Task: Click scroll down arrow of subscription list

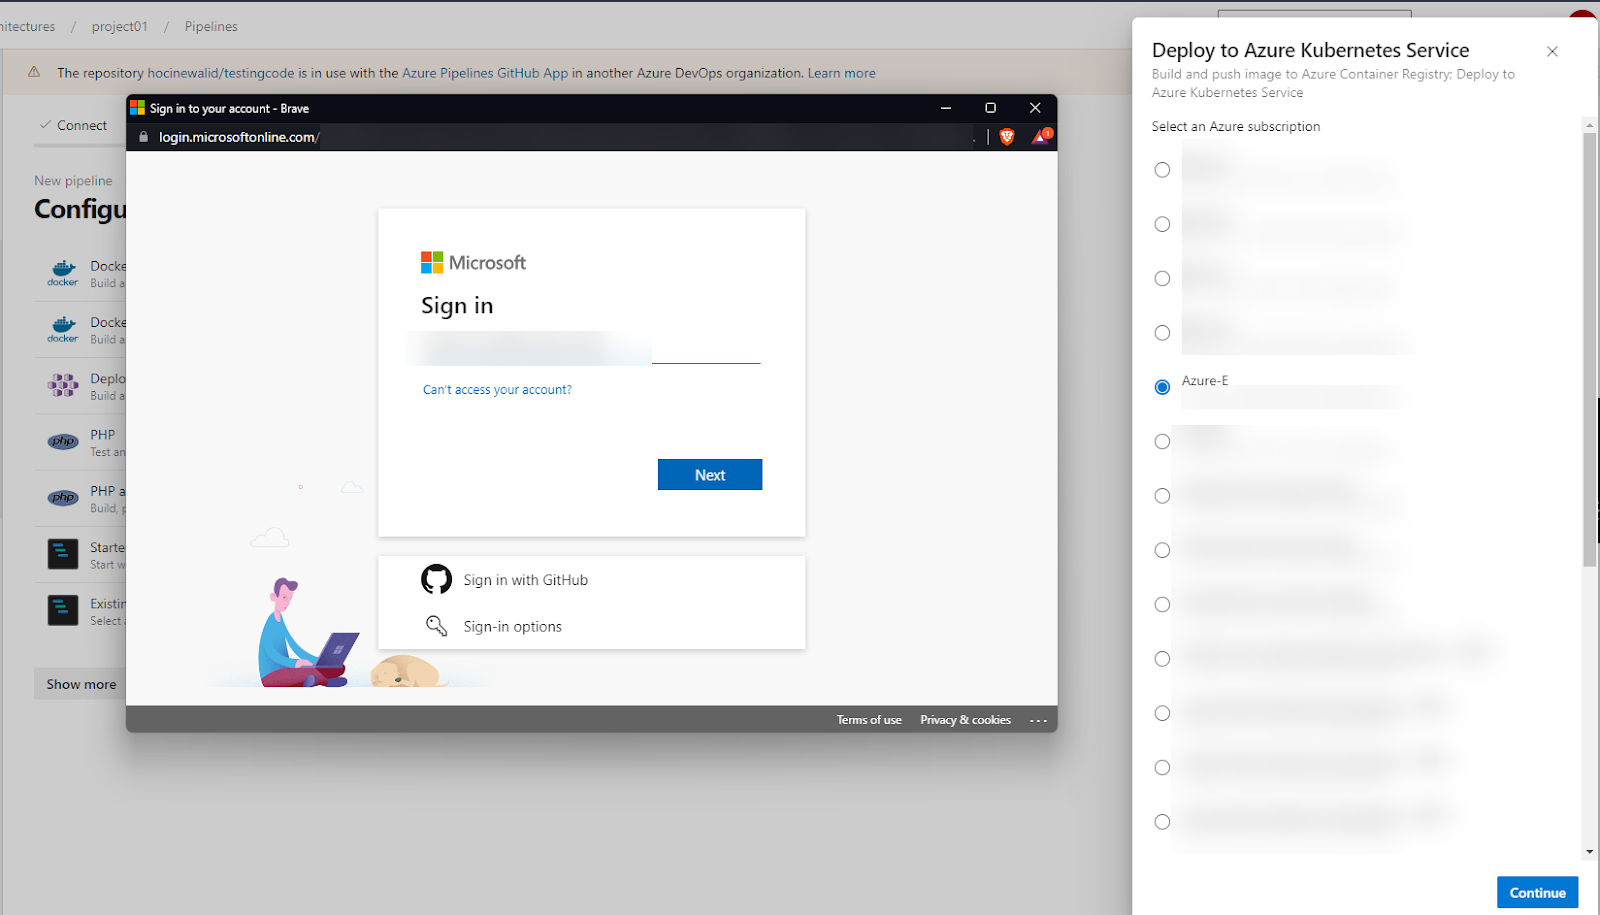Action: pyautogui.click(x=1590, y=852)
